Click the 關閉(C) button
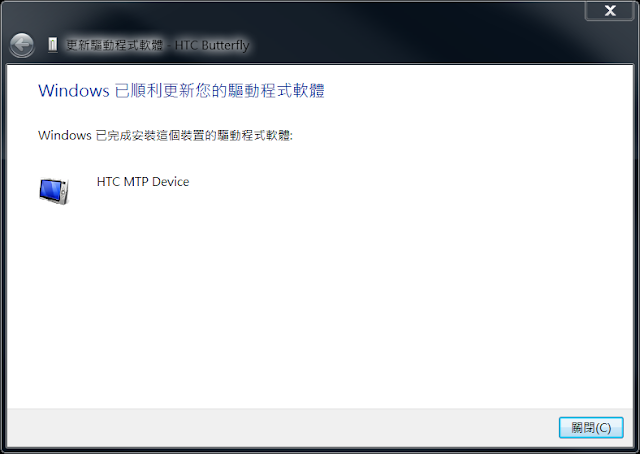 591,427
